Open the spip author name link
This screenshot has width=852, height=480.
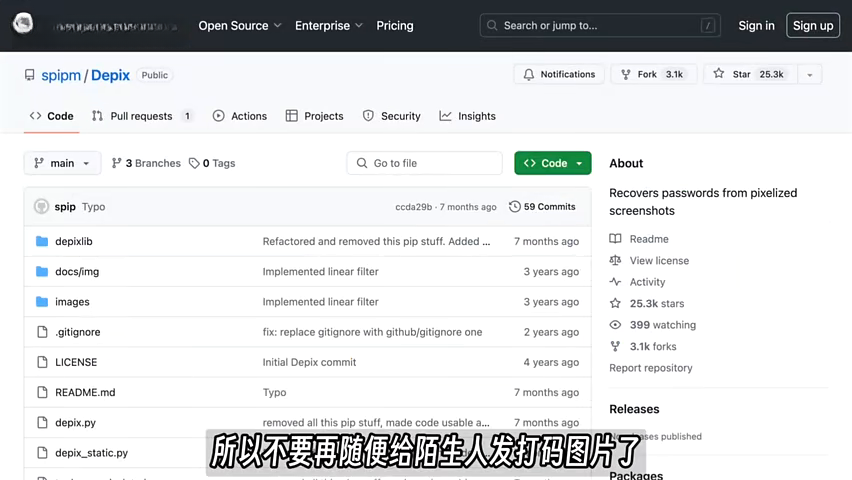[65, 207]
